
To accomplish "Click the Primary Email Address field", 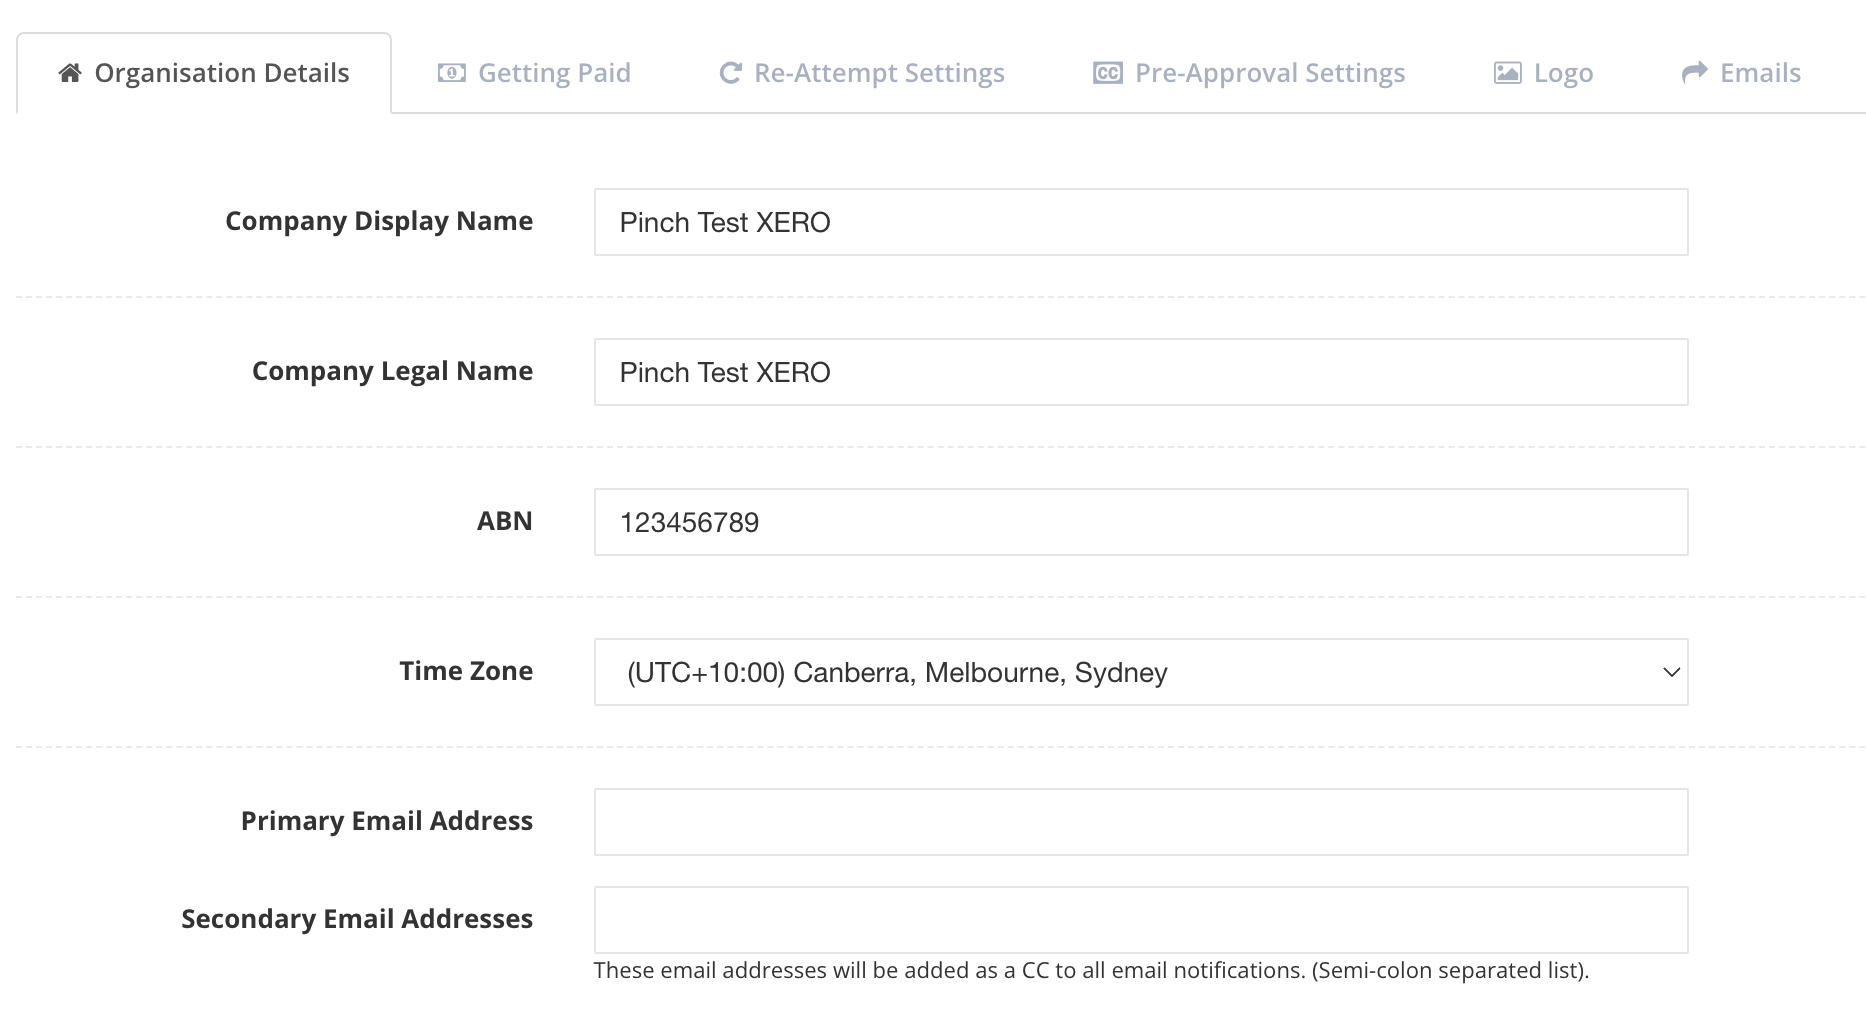I will tap(1141, 822).
